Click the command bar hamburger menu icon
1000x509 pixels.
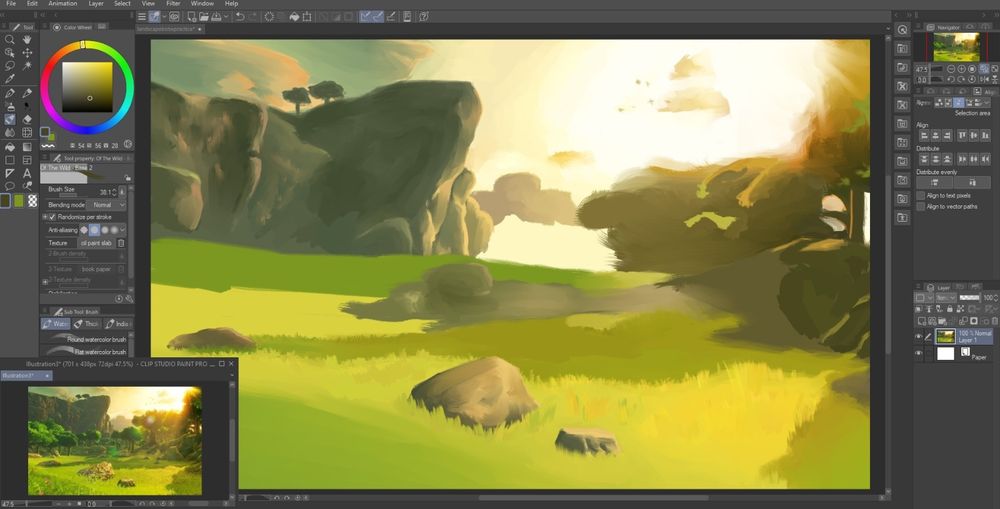[x=142, y=17]
